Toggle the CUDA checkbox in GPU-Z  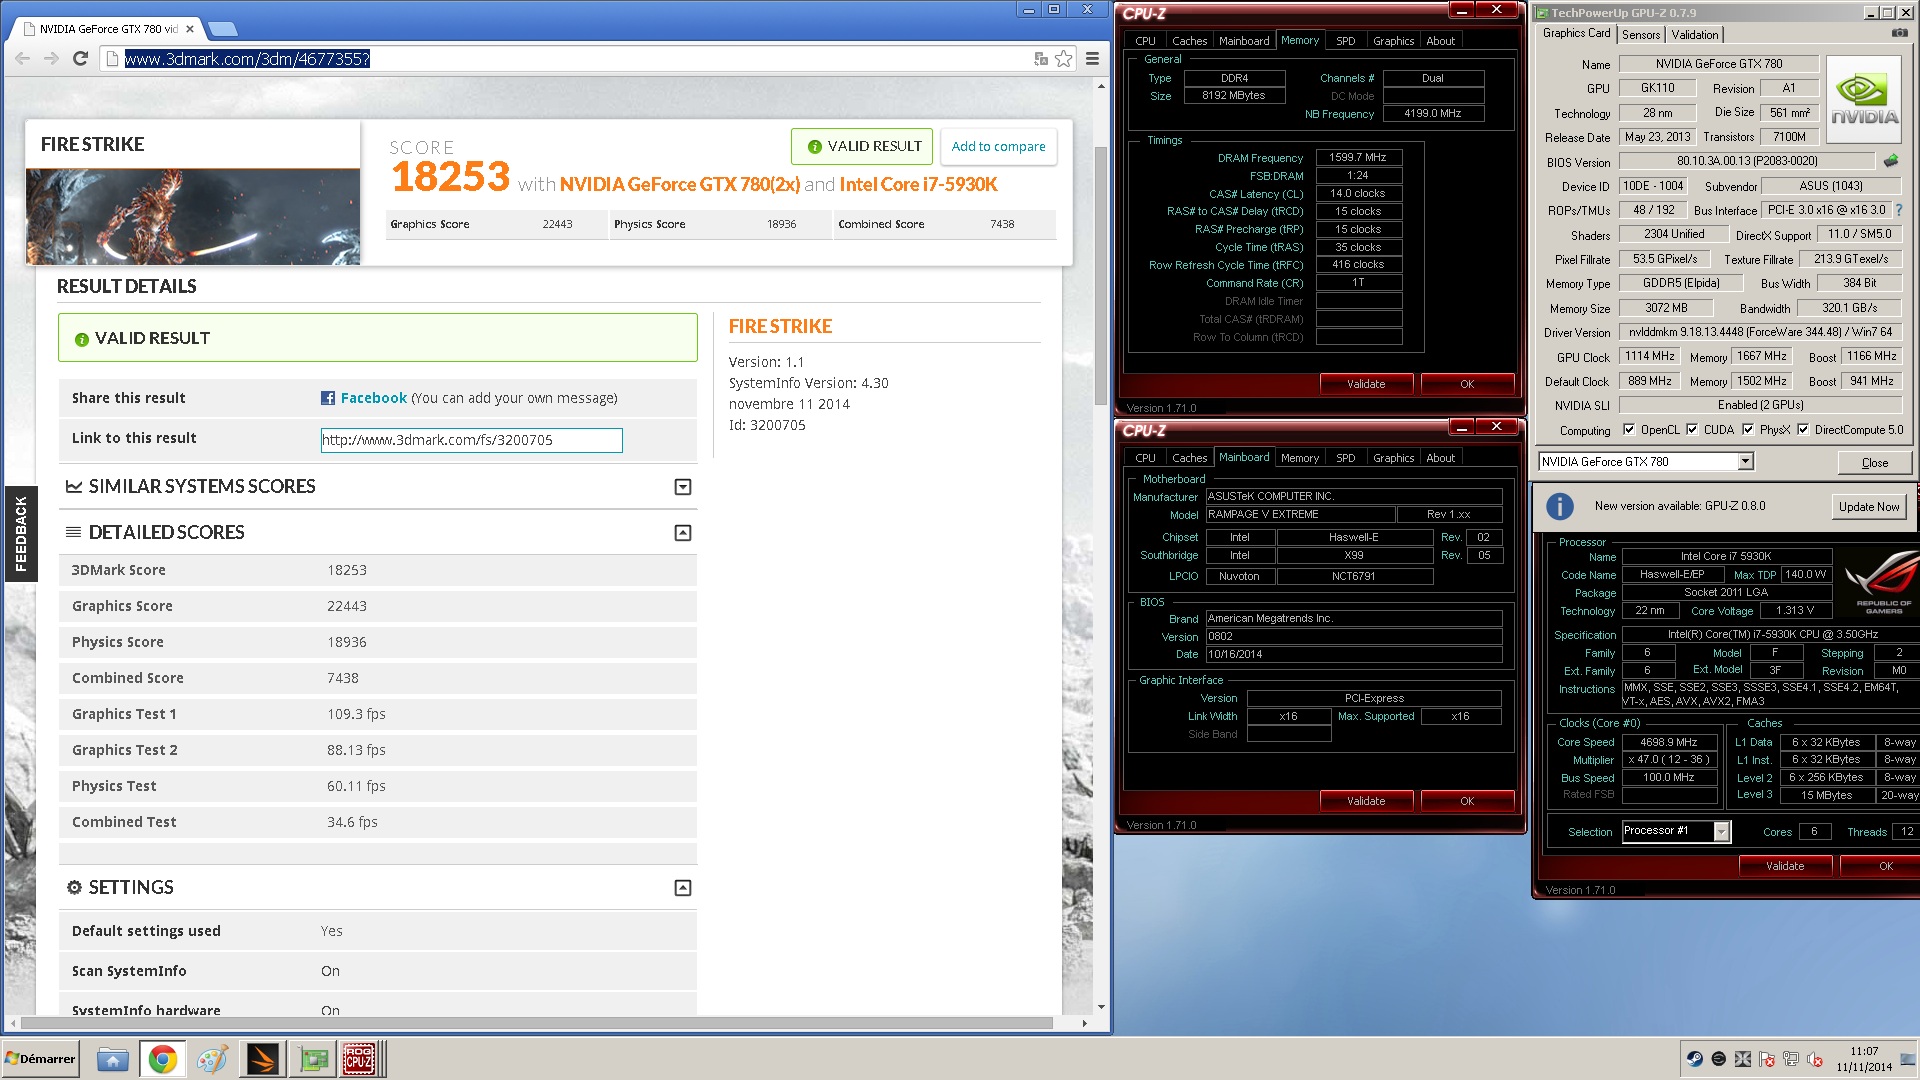(x=1692, y=430)
